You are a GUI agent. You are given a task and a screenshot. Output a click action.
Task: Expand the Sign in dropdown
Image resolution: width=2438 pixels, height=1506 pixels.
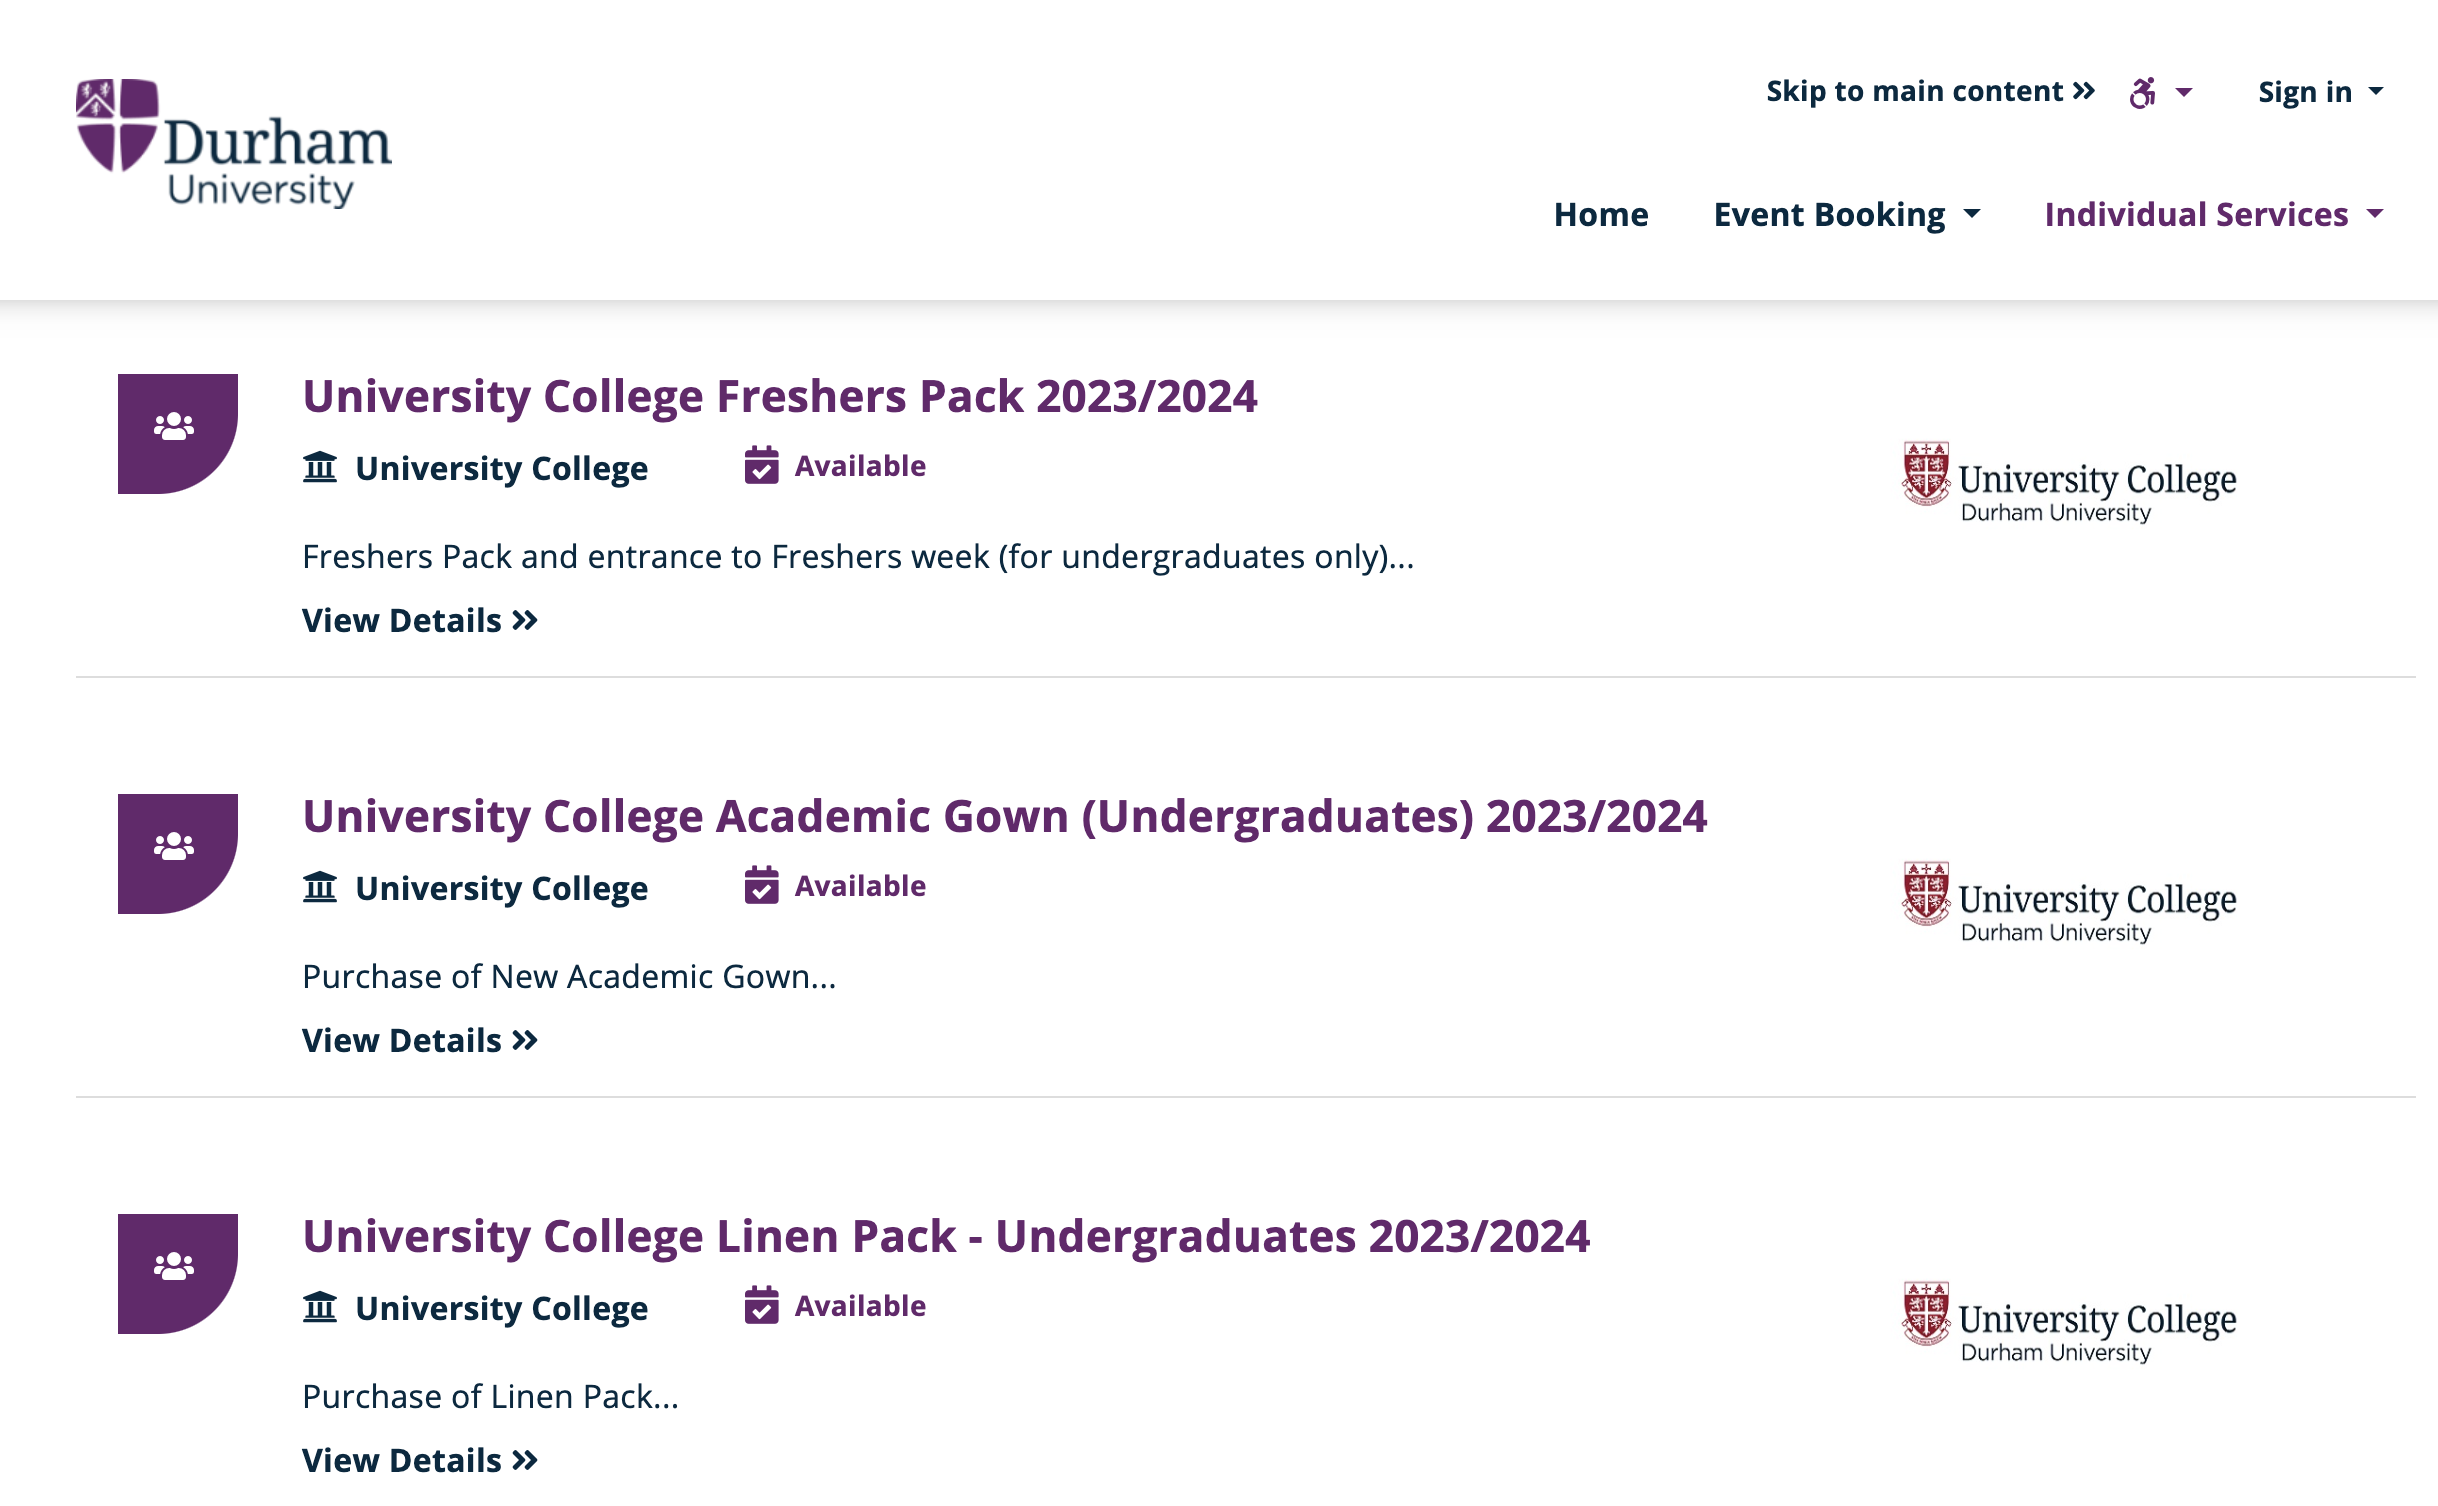pyautogui.click(x=2320, y=92)
